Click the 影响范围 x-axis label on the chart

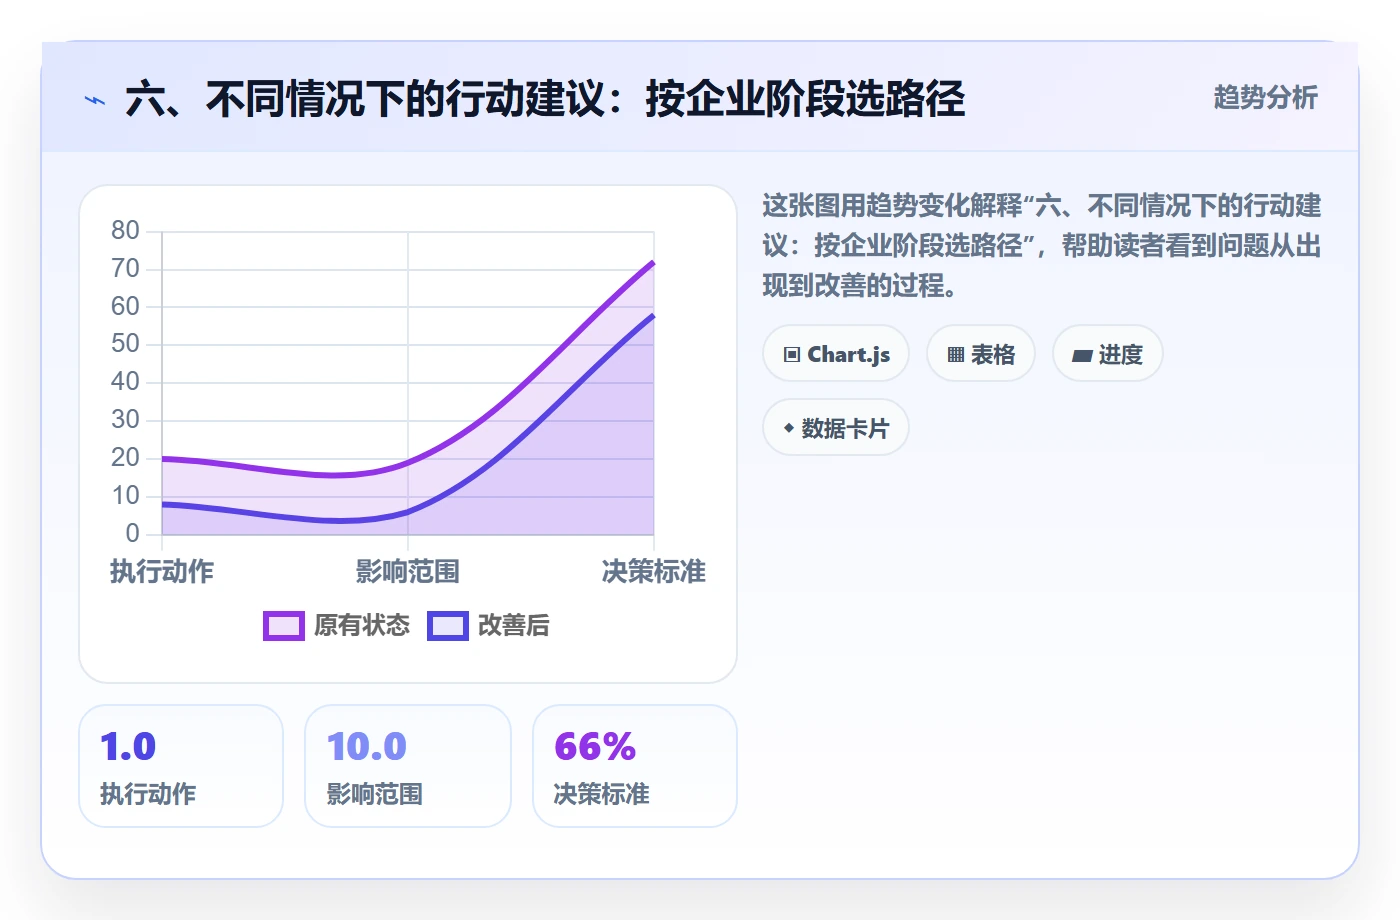(408, 572)
